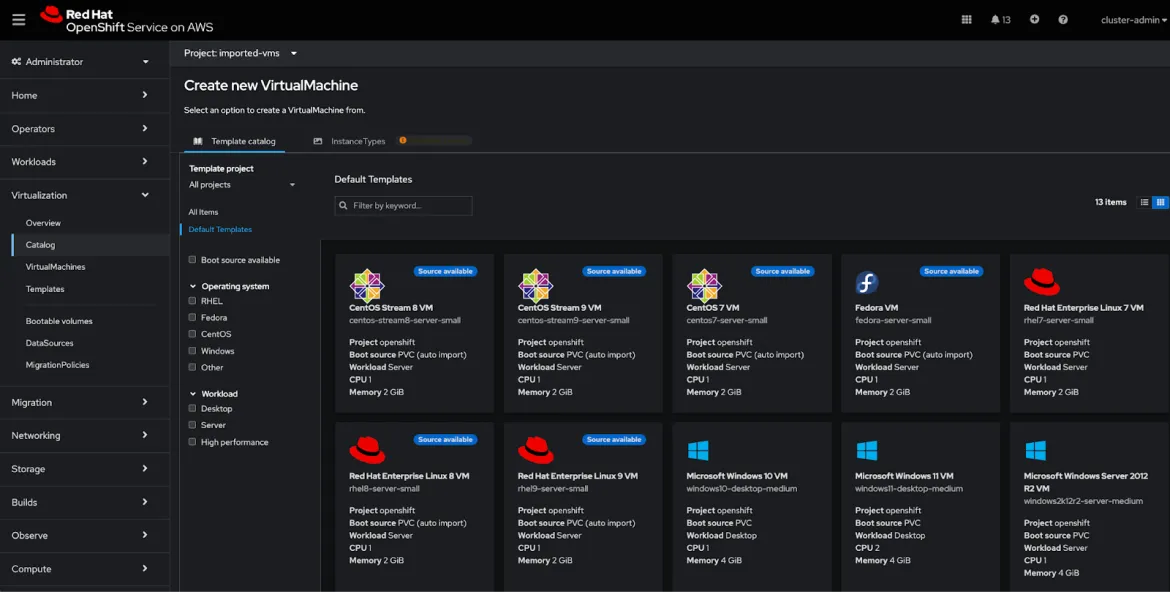Check the CentOS operating system filter

pyautogui.click(x=193, y=334)
